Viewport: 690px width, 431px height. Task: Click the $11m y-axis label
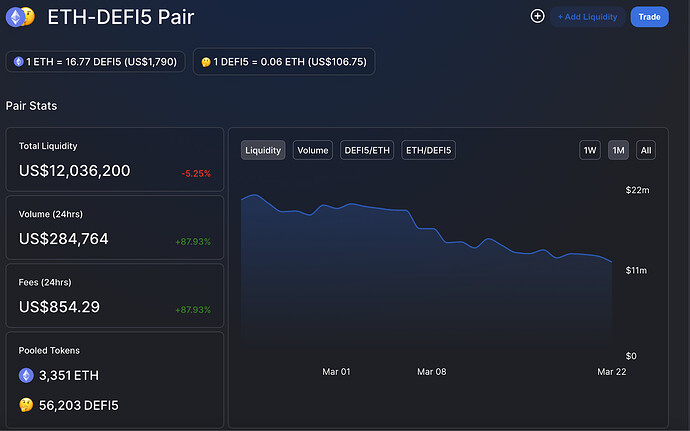point(636,270)
